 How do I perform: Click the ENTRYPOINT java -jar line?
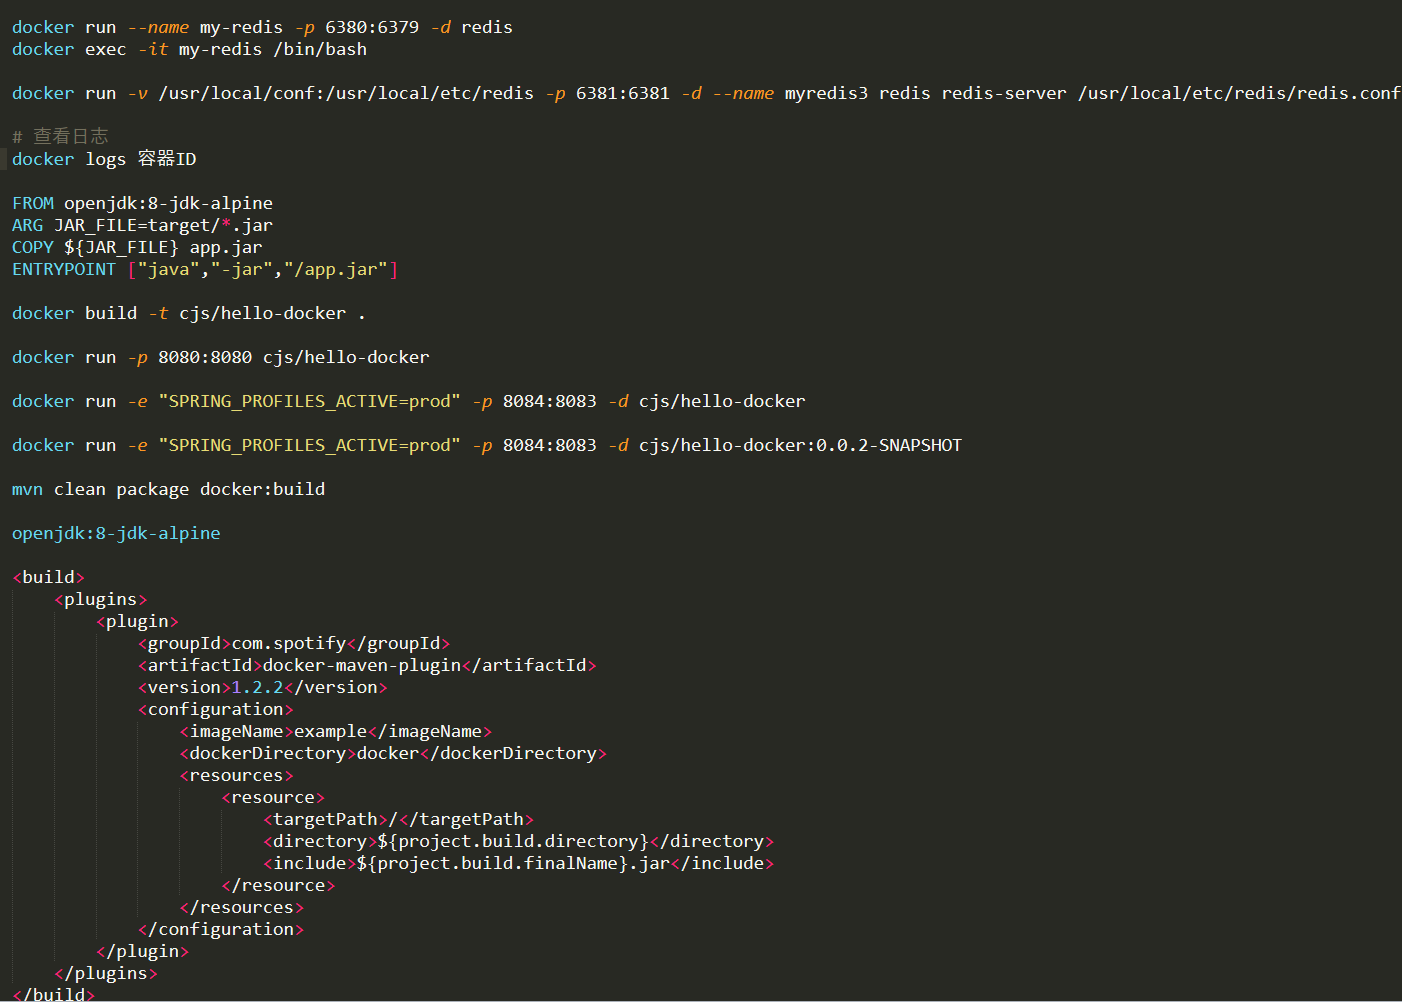pyautogui.click(x=205, y=269)
